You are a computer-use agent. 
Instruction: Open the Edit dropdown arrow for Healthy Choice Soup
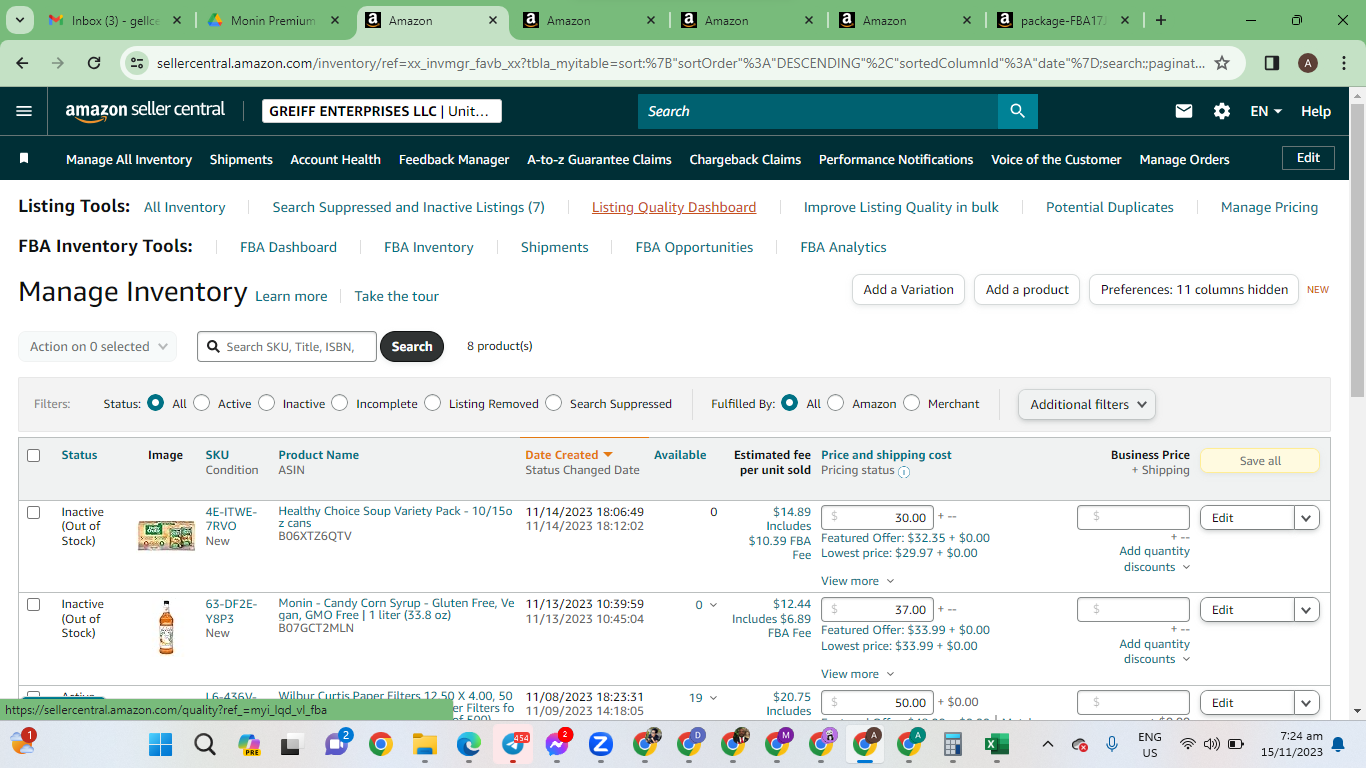[1307, 518]
